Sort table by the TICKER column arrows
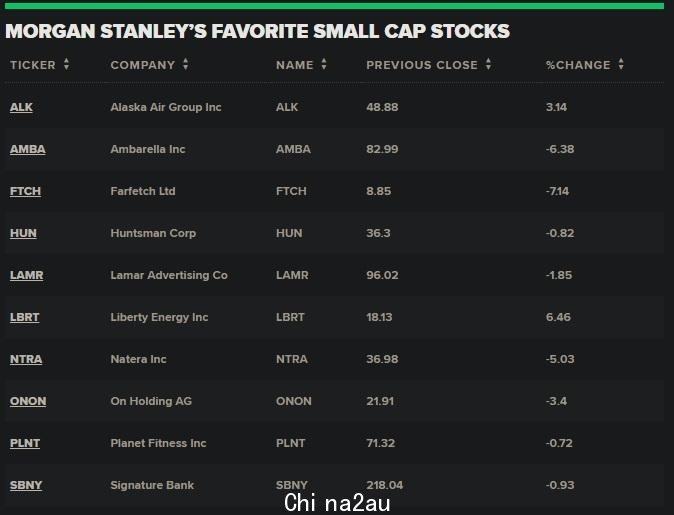 tap(66, 64)
